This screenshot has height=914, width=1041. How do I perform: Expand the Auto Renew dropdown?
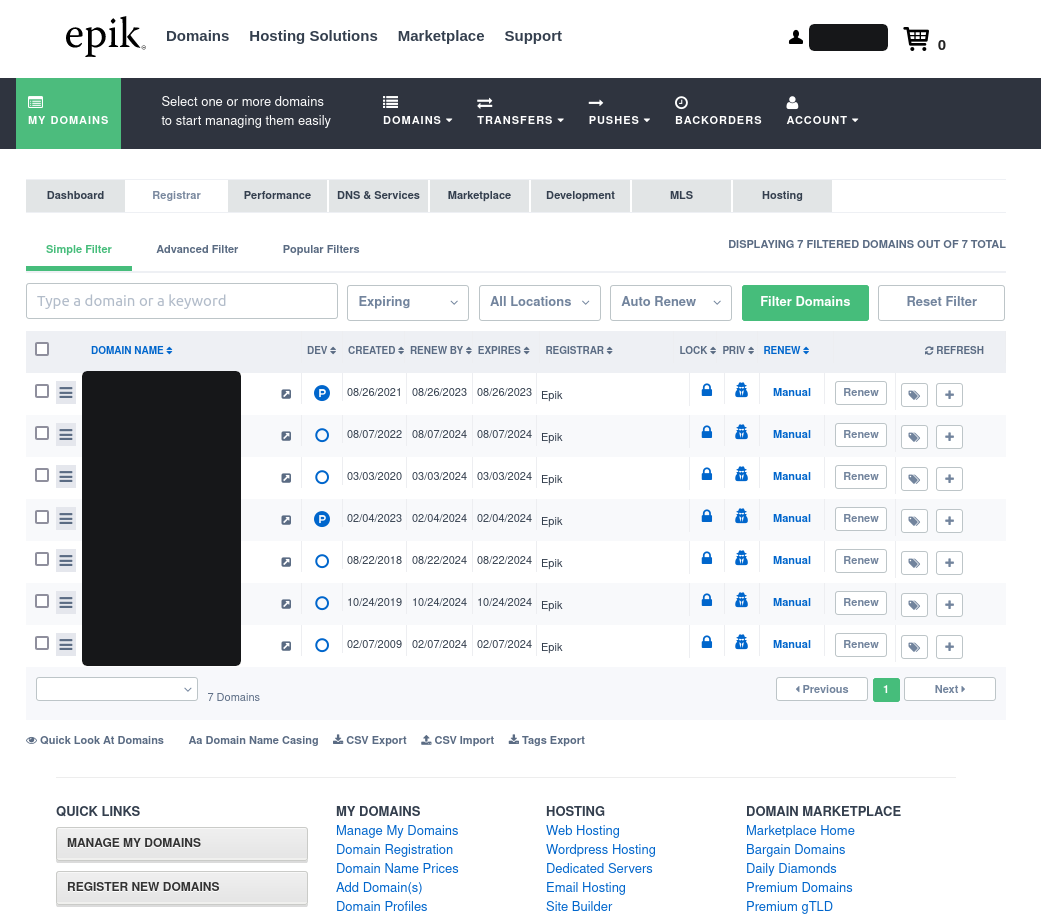670,302
